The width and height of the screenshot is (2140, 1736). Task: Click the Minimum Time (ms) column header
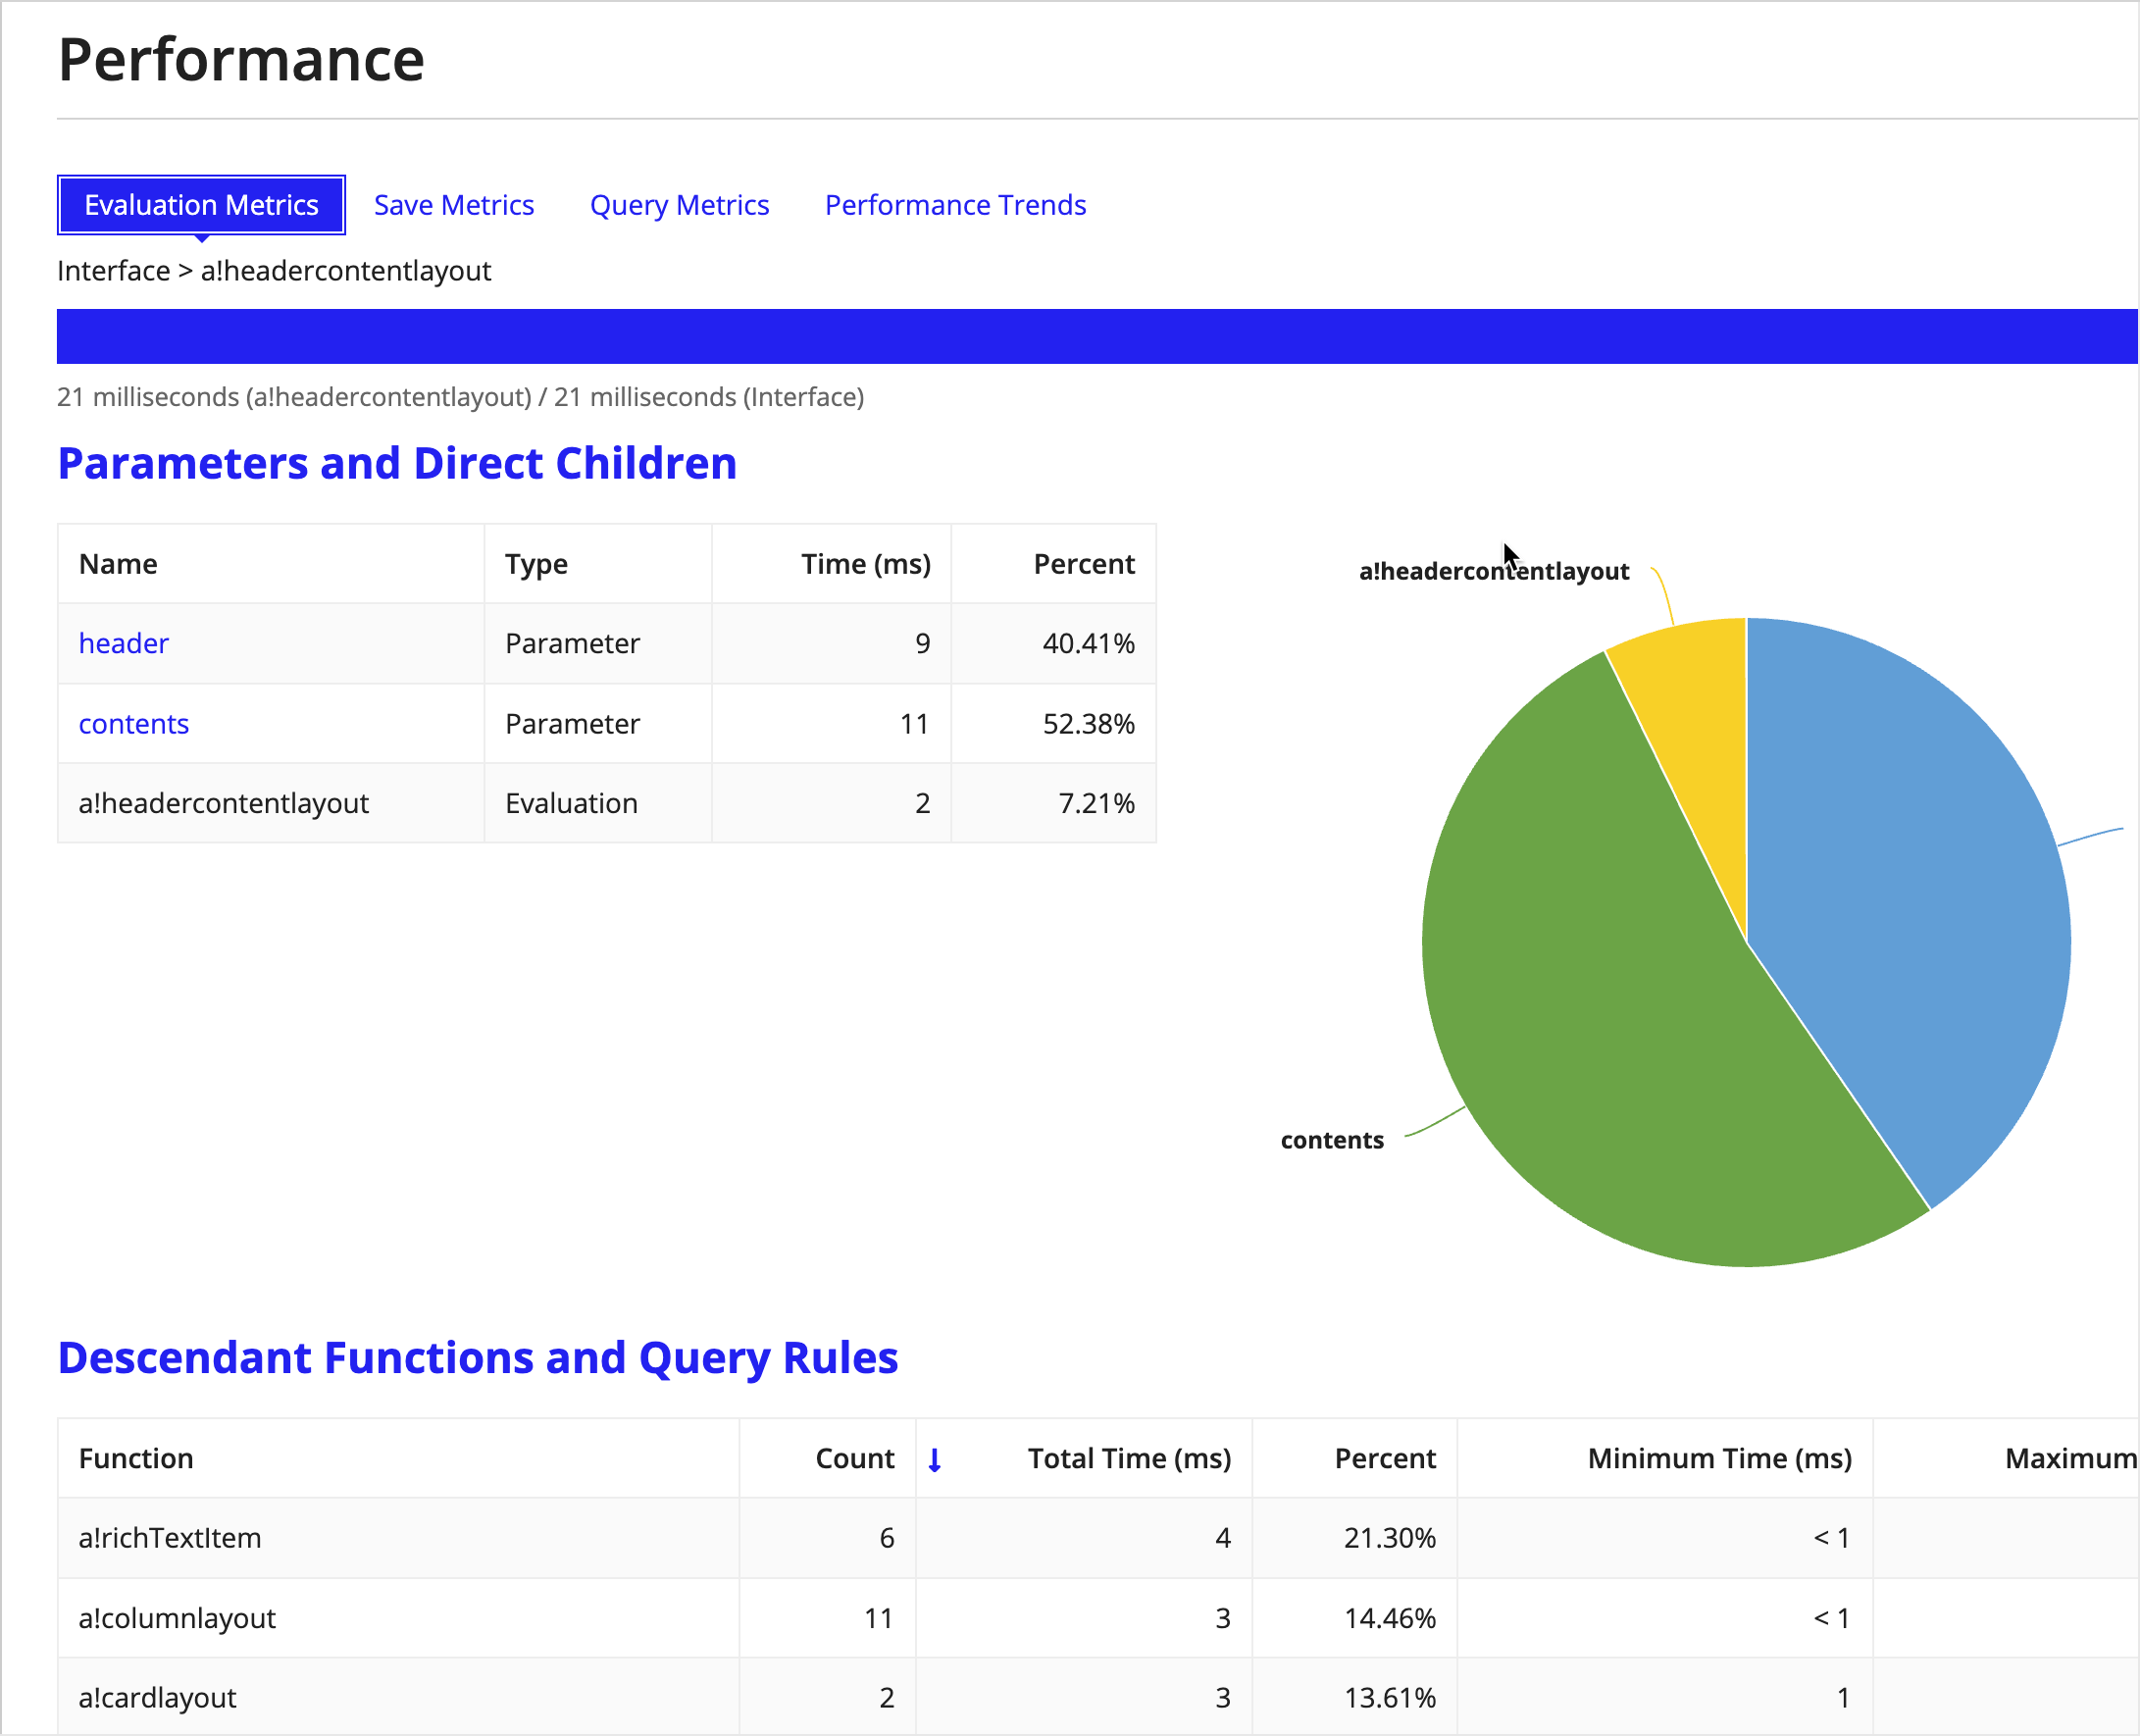click(x=1720, y=1458)
